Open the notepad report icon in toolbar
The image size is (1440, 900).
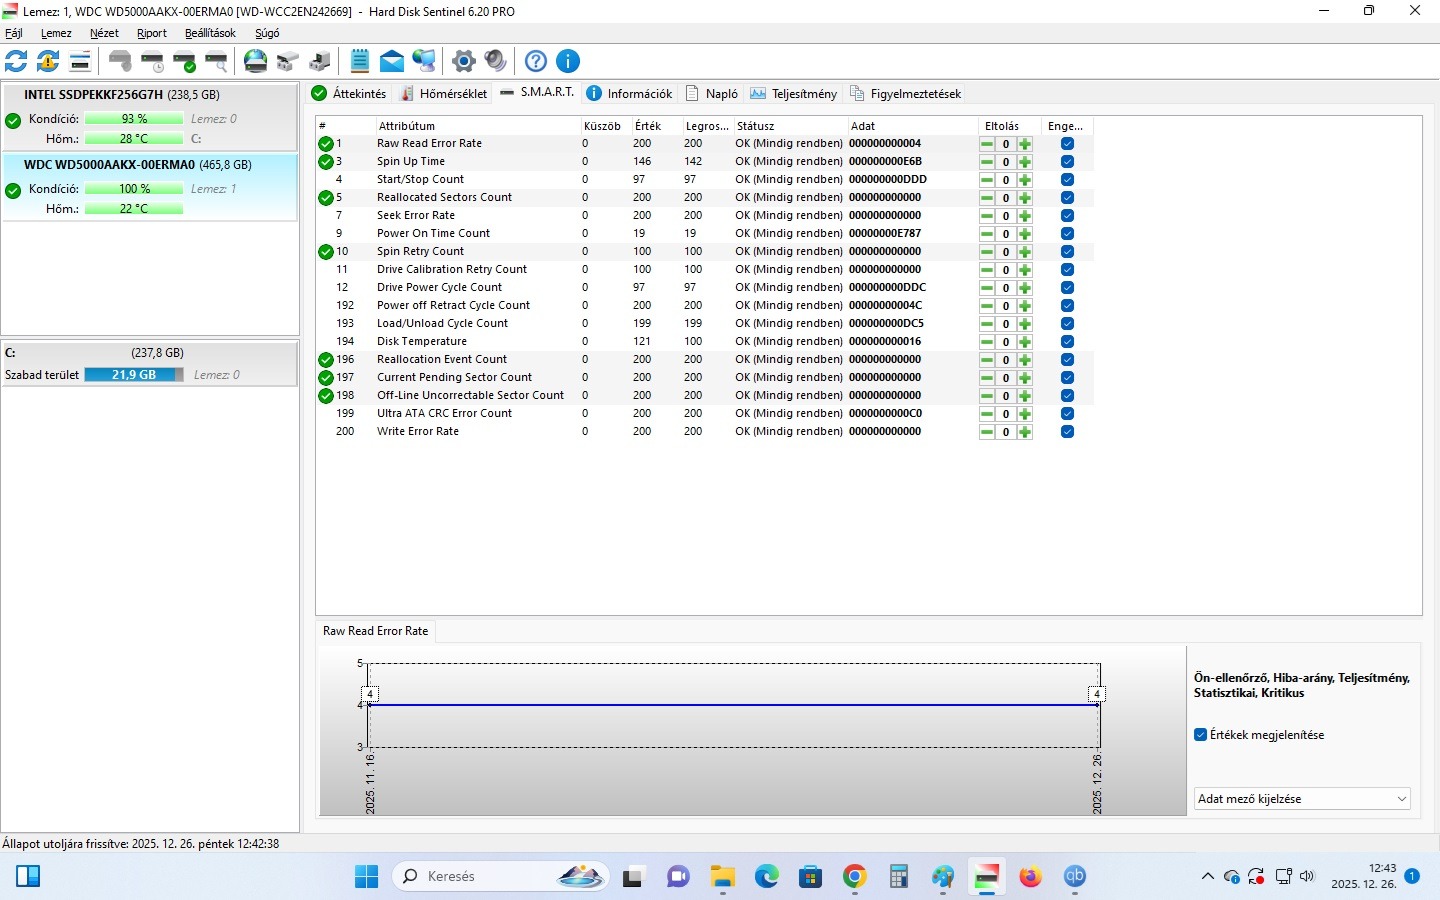click(x=360, y=61)
